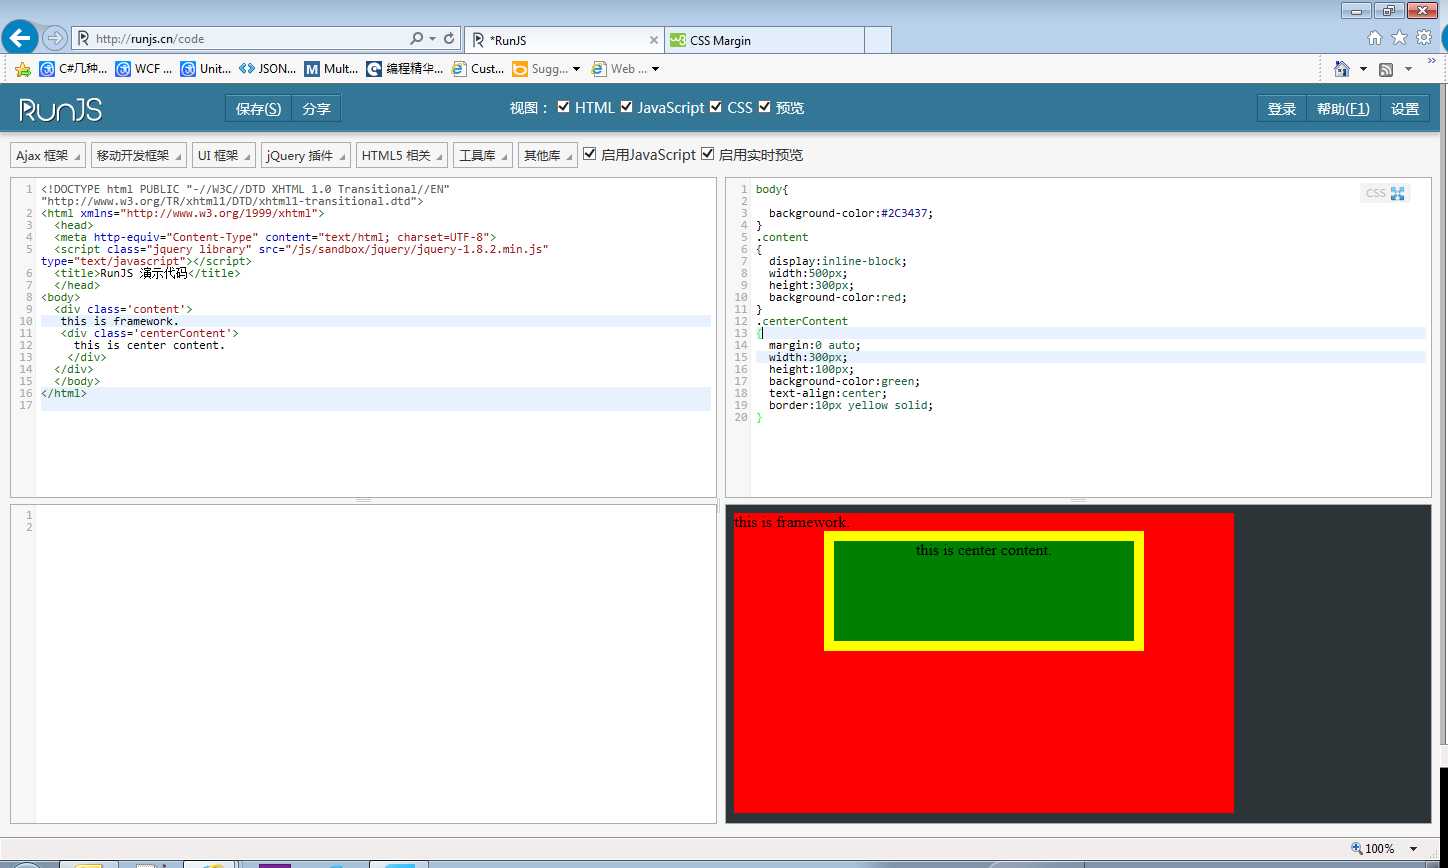This screenshot has height=868, width=1448.
Task: Open the UI 框架 dropdown
Action: (x=224, y=155)
